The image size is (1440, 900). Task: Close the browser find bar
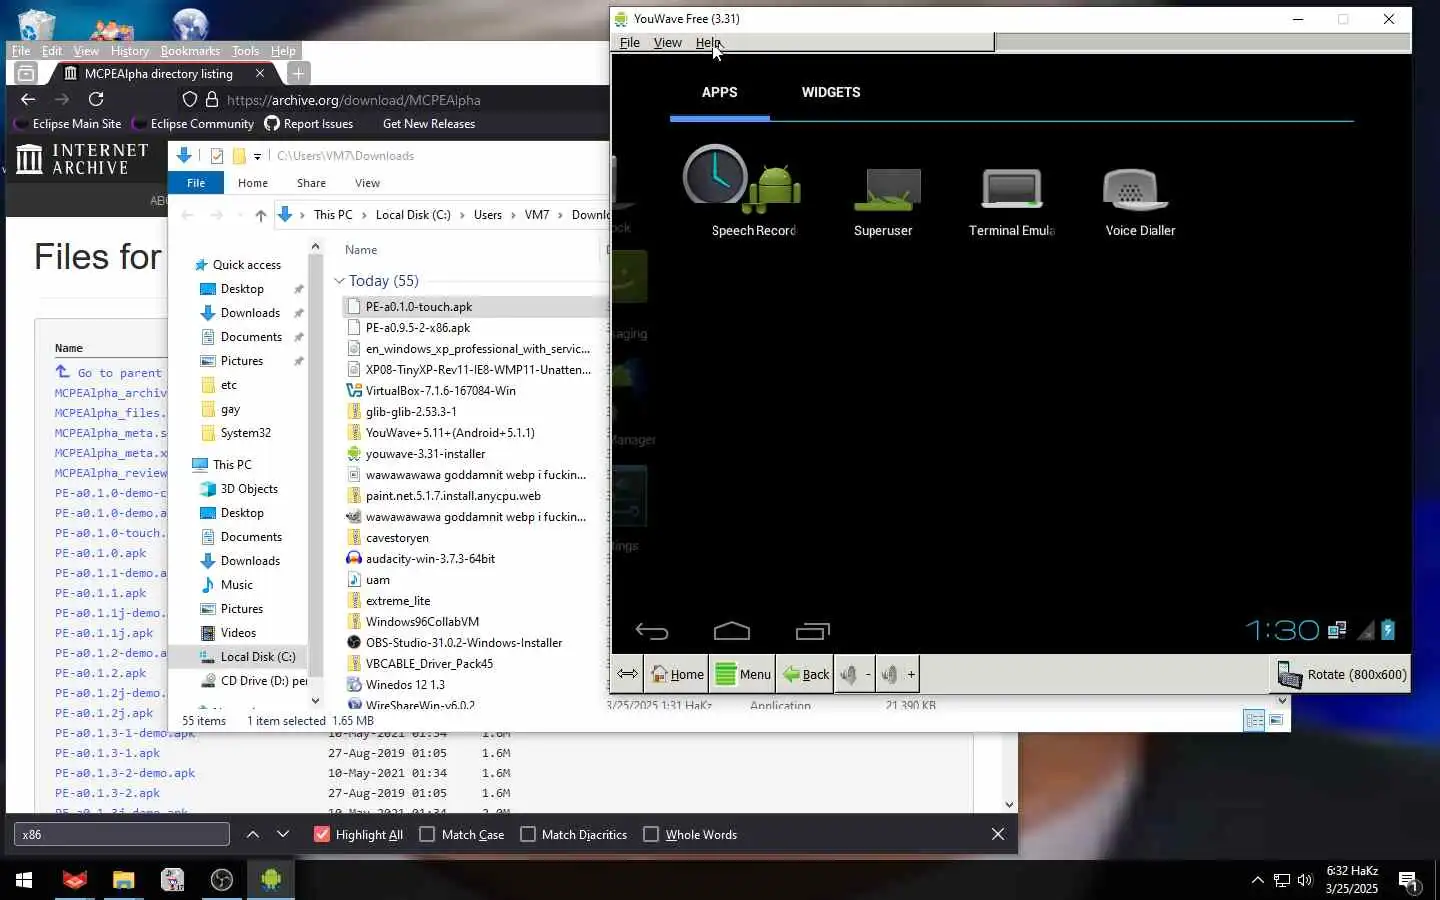997,834
